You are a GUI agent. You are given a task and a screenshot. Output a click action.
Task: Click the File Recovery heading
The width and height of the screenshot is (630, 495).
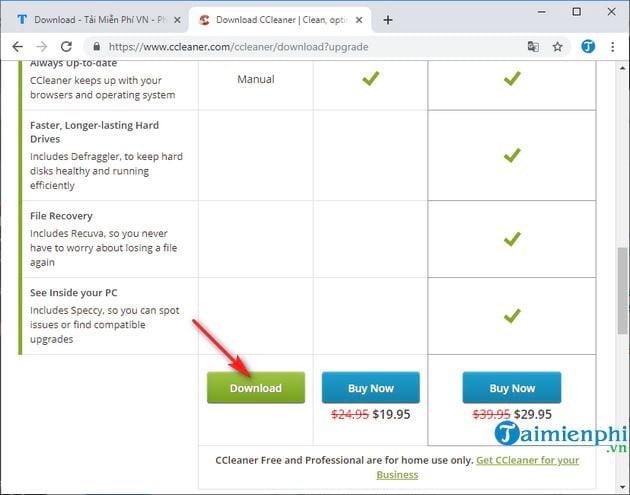[x=61, y=216]
